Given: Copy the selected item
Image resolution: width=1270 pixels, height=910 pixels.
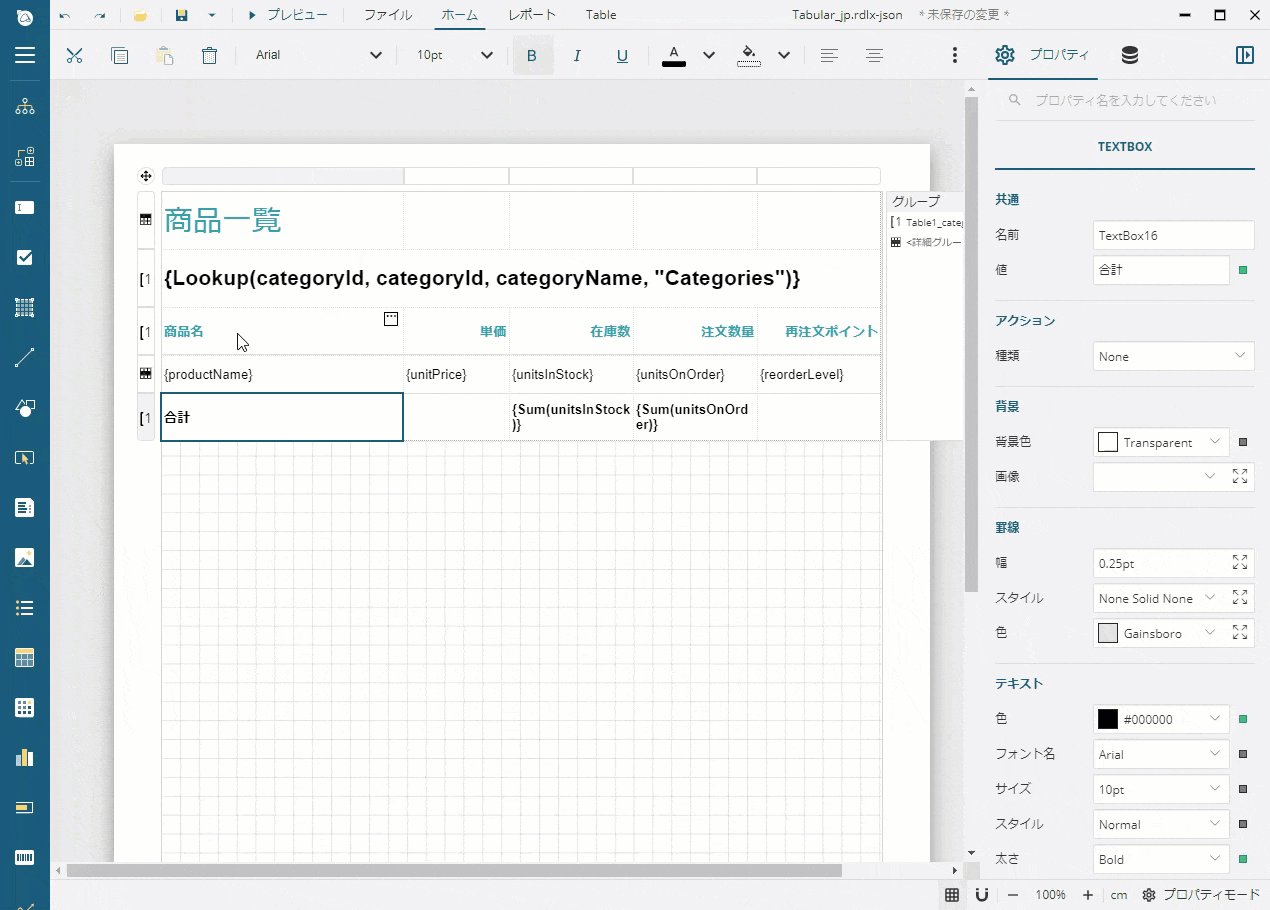Looking at the screenshot, I should click(x=120, y=55).
